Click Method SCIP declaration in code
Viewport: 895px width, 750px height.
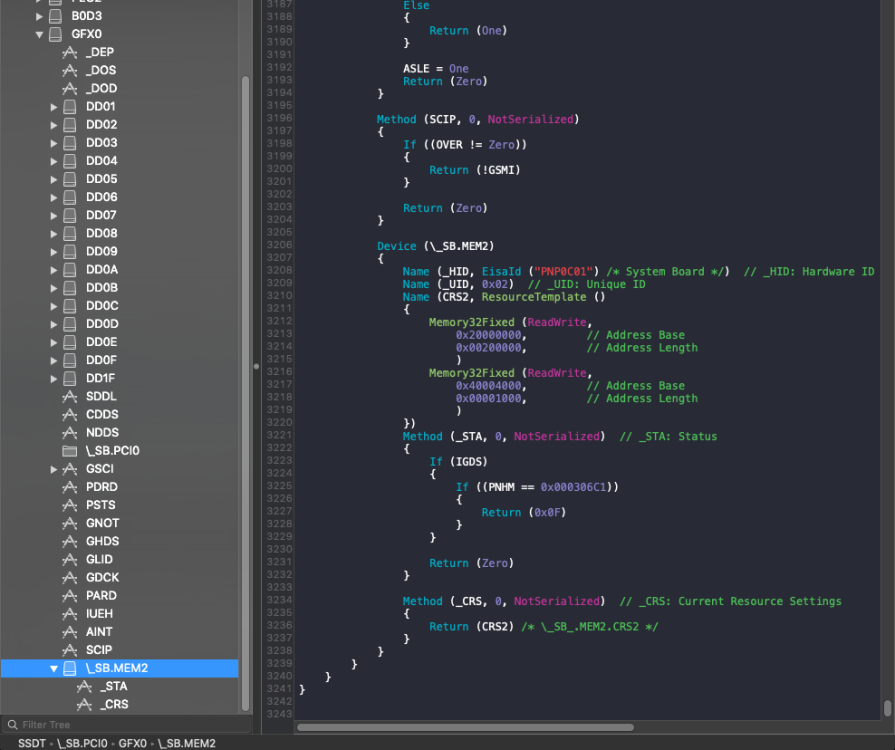click(x=478, y=119)
